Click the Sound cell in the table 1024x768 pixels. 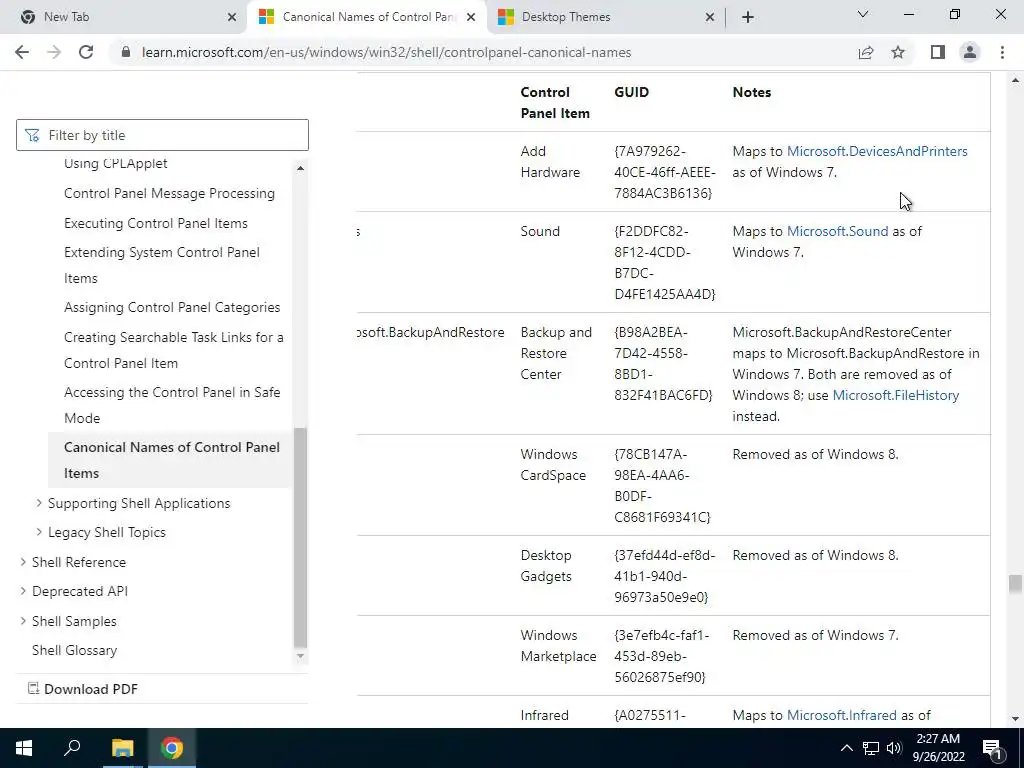[x=540, y=231]
